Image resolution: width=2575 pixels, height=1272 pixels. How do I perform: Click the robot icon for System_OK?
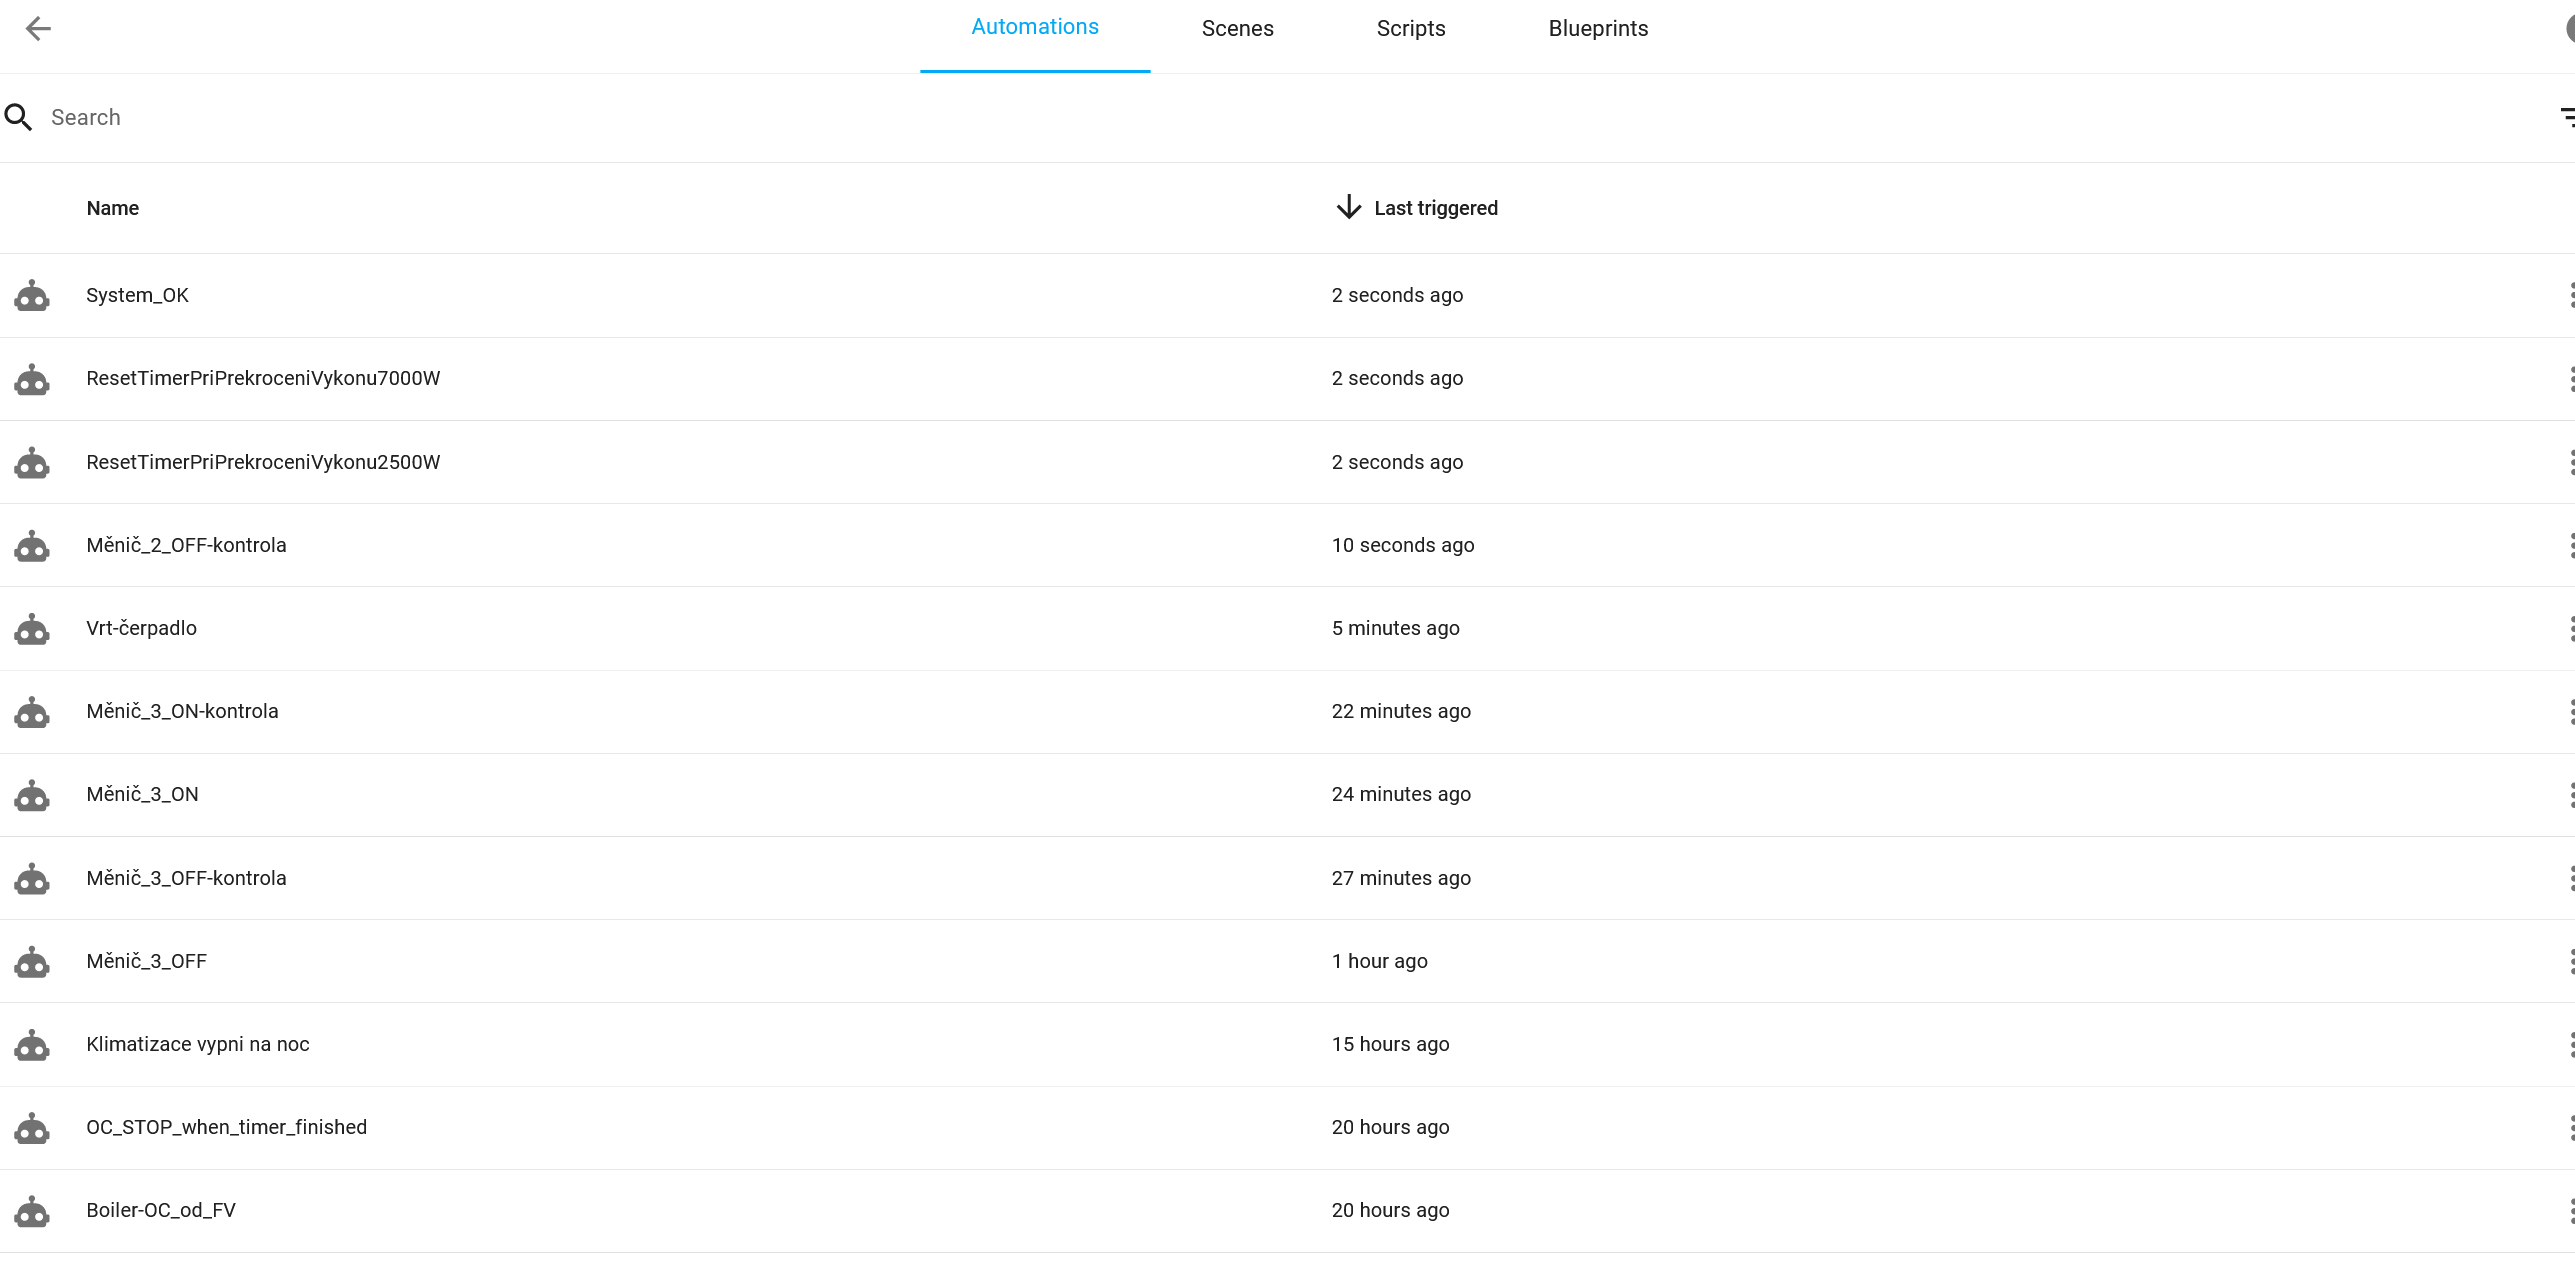(32, 296)
